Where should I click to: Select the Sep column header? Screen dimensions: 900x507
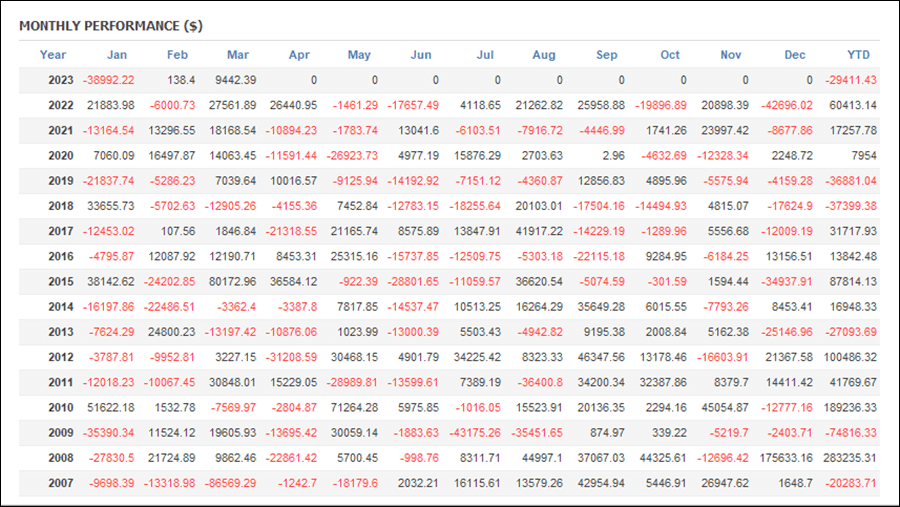[607, 55]
